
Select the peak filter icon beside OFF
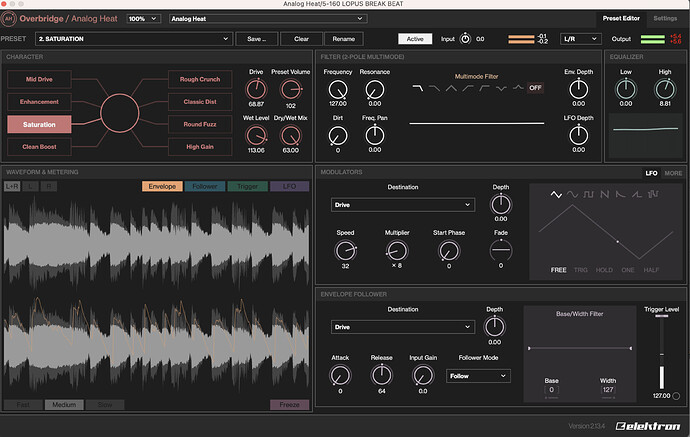tap(518, 88)
